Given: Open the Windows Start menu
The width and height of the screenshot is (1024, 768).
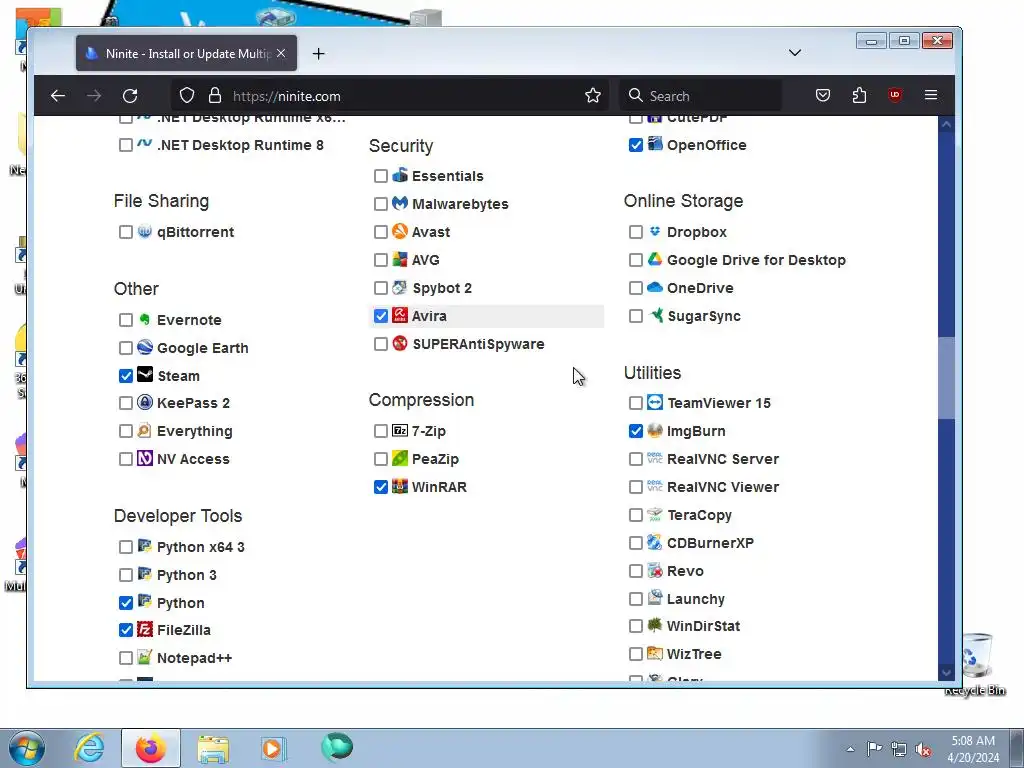Looking at the screenshot, I should 26,748.
